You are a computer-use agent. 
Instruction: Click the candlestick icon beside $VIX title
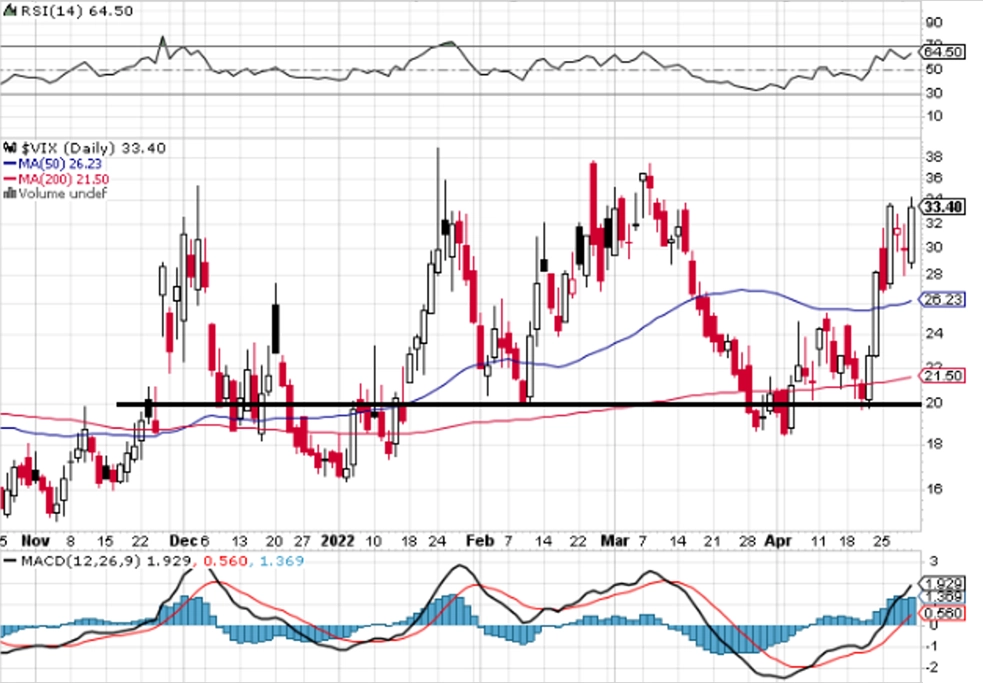[10, 149]
